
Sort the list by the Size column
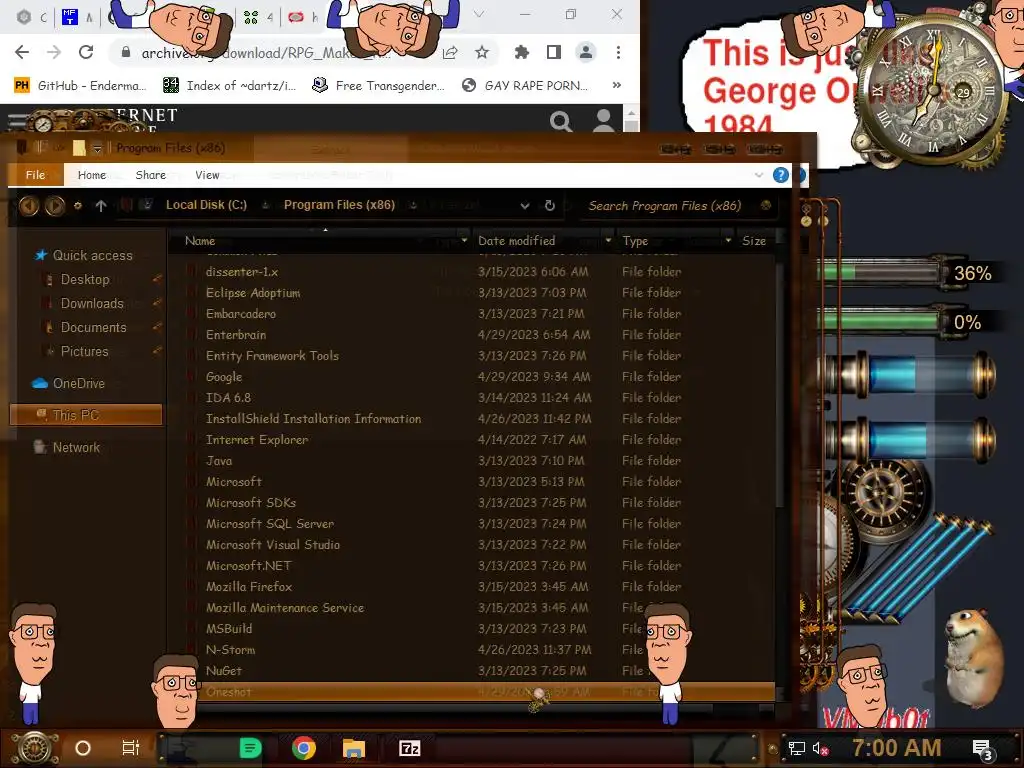(754, 241)
